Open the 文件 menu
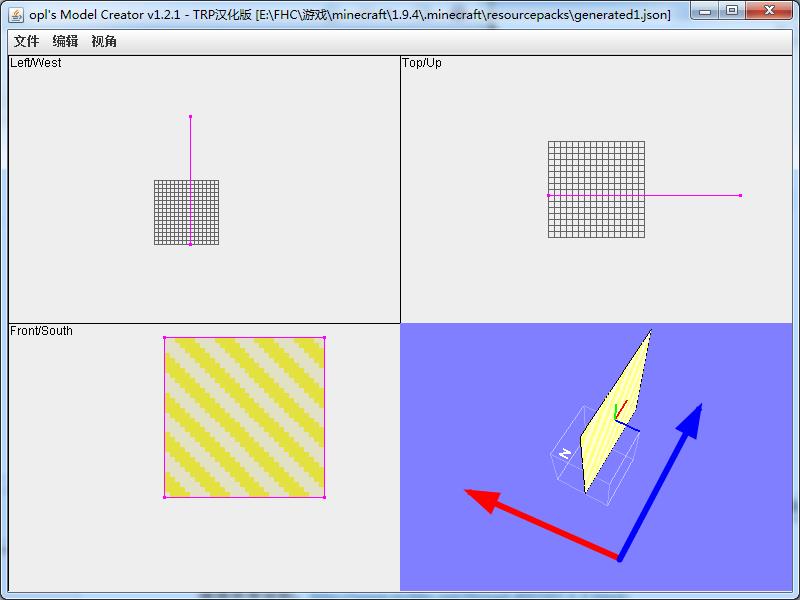 pos(26,41)
